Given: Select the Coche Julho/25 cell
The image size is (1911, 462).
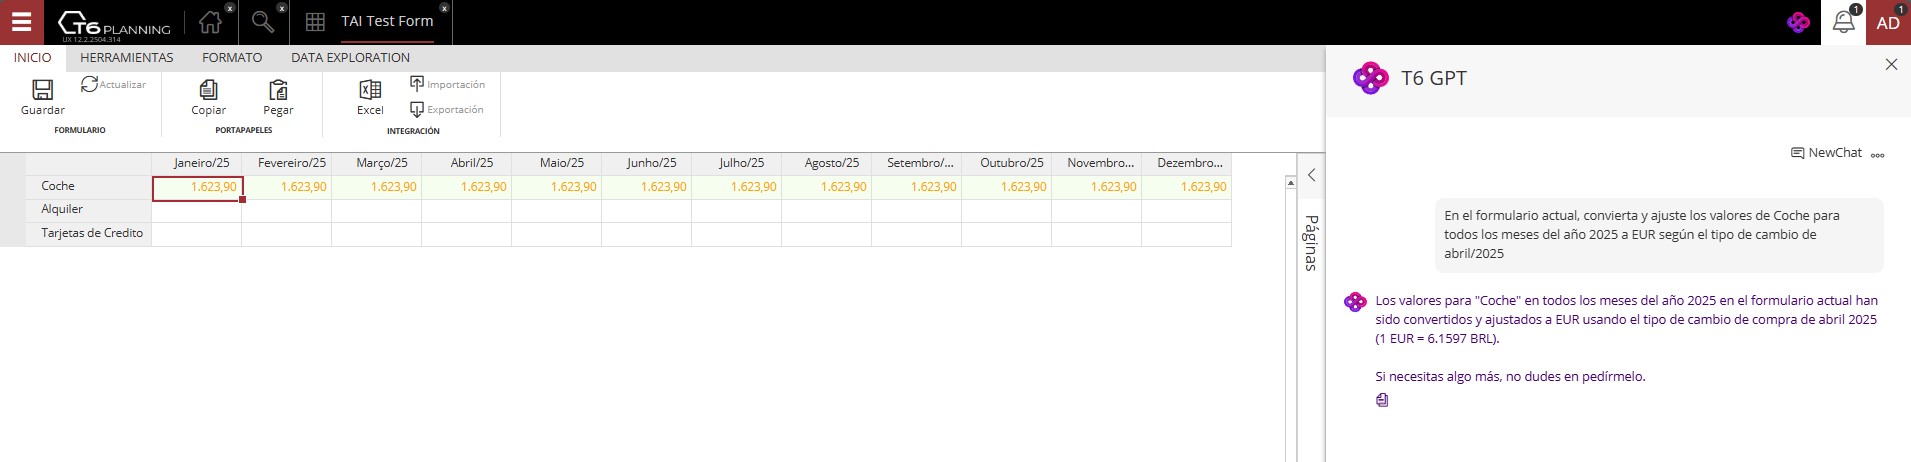Looking at the screenshot, I should click(x=737, y=187).
